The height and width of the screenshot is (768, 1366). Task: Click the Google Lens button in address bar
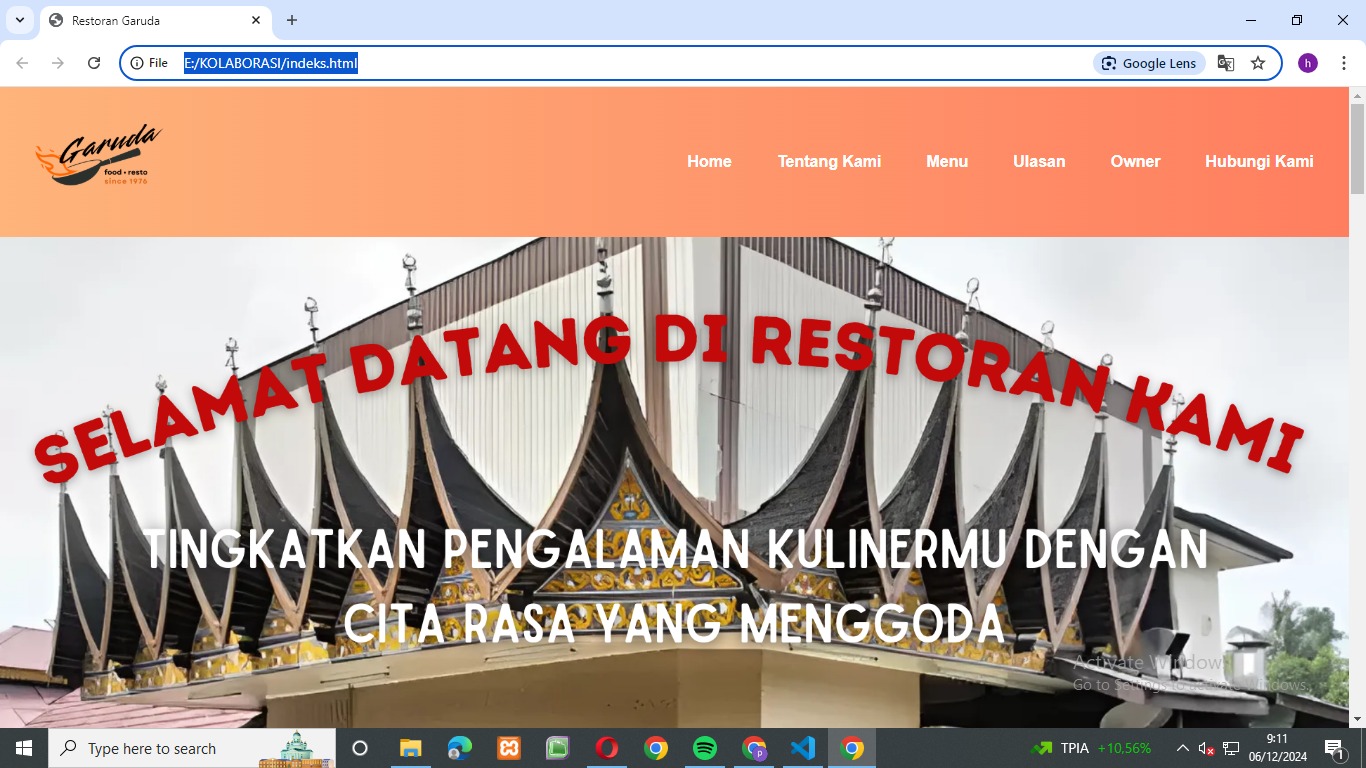[1149, 63]
